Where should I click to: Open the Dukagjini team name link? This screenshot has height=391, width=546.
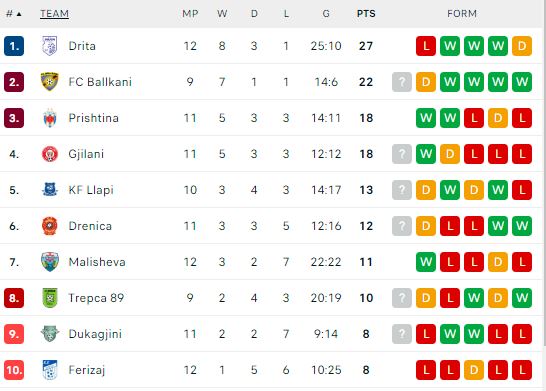tap(95, 334)
